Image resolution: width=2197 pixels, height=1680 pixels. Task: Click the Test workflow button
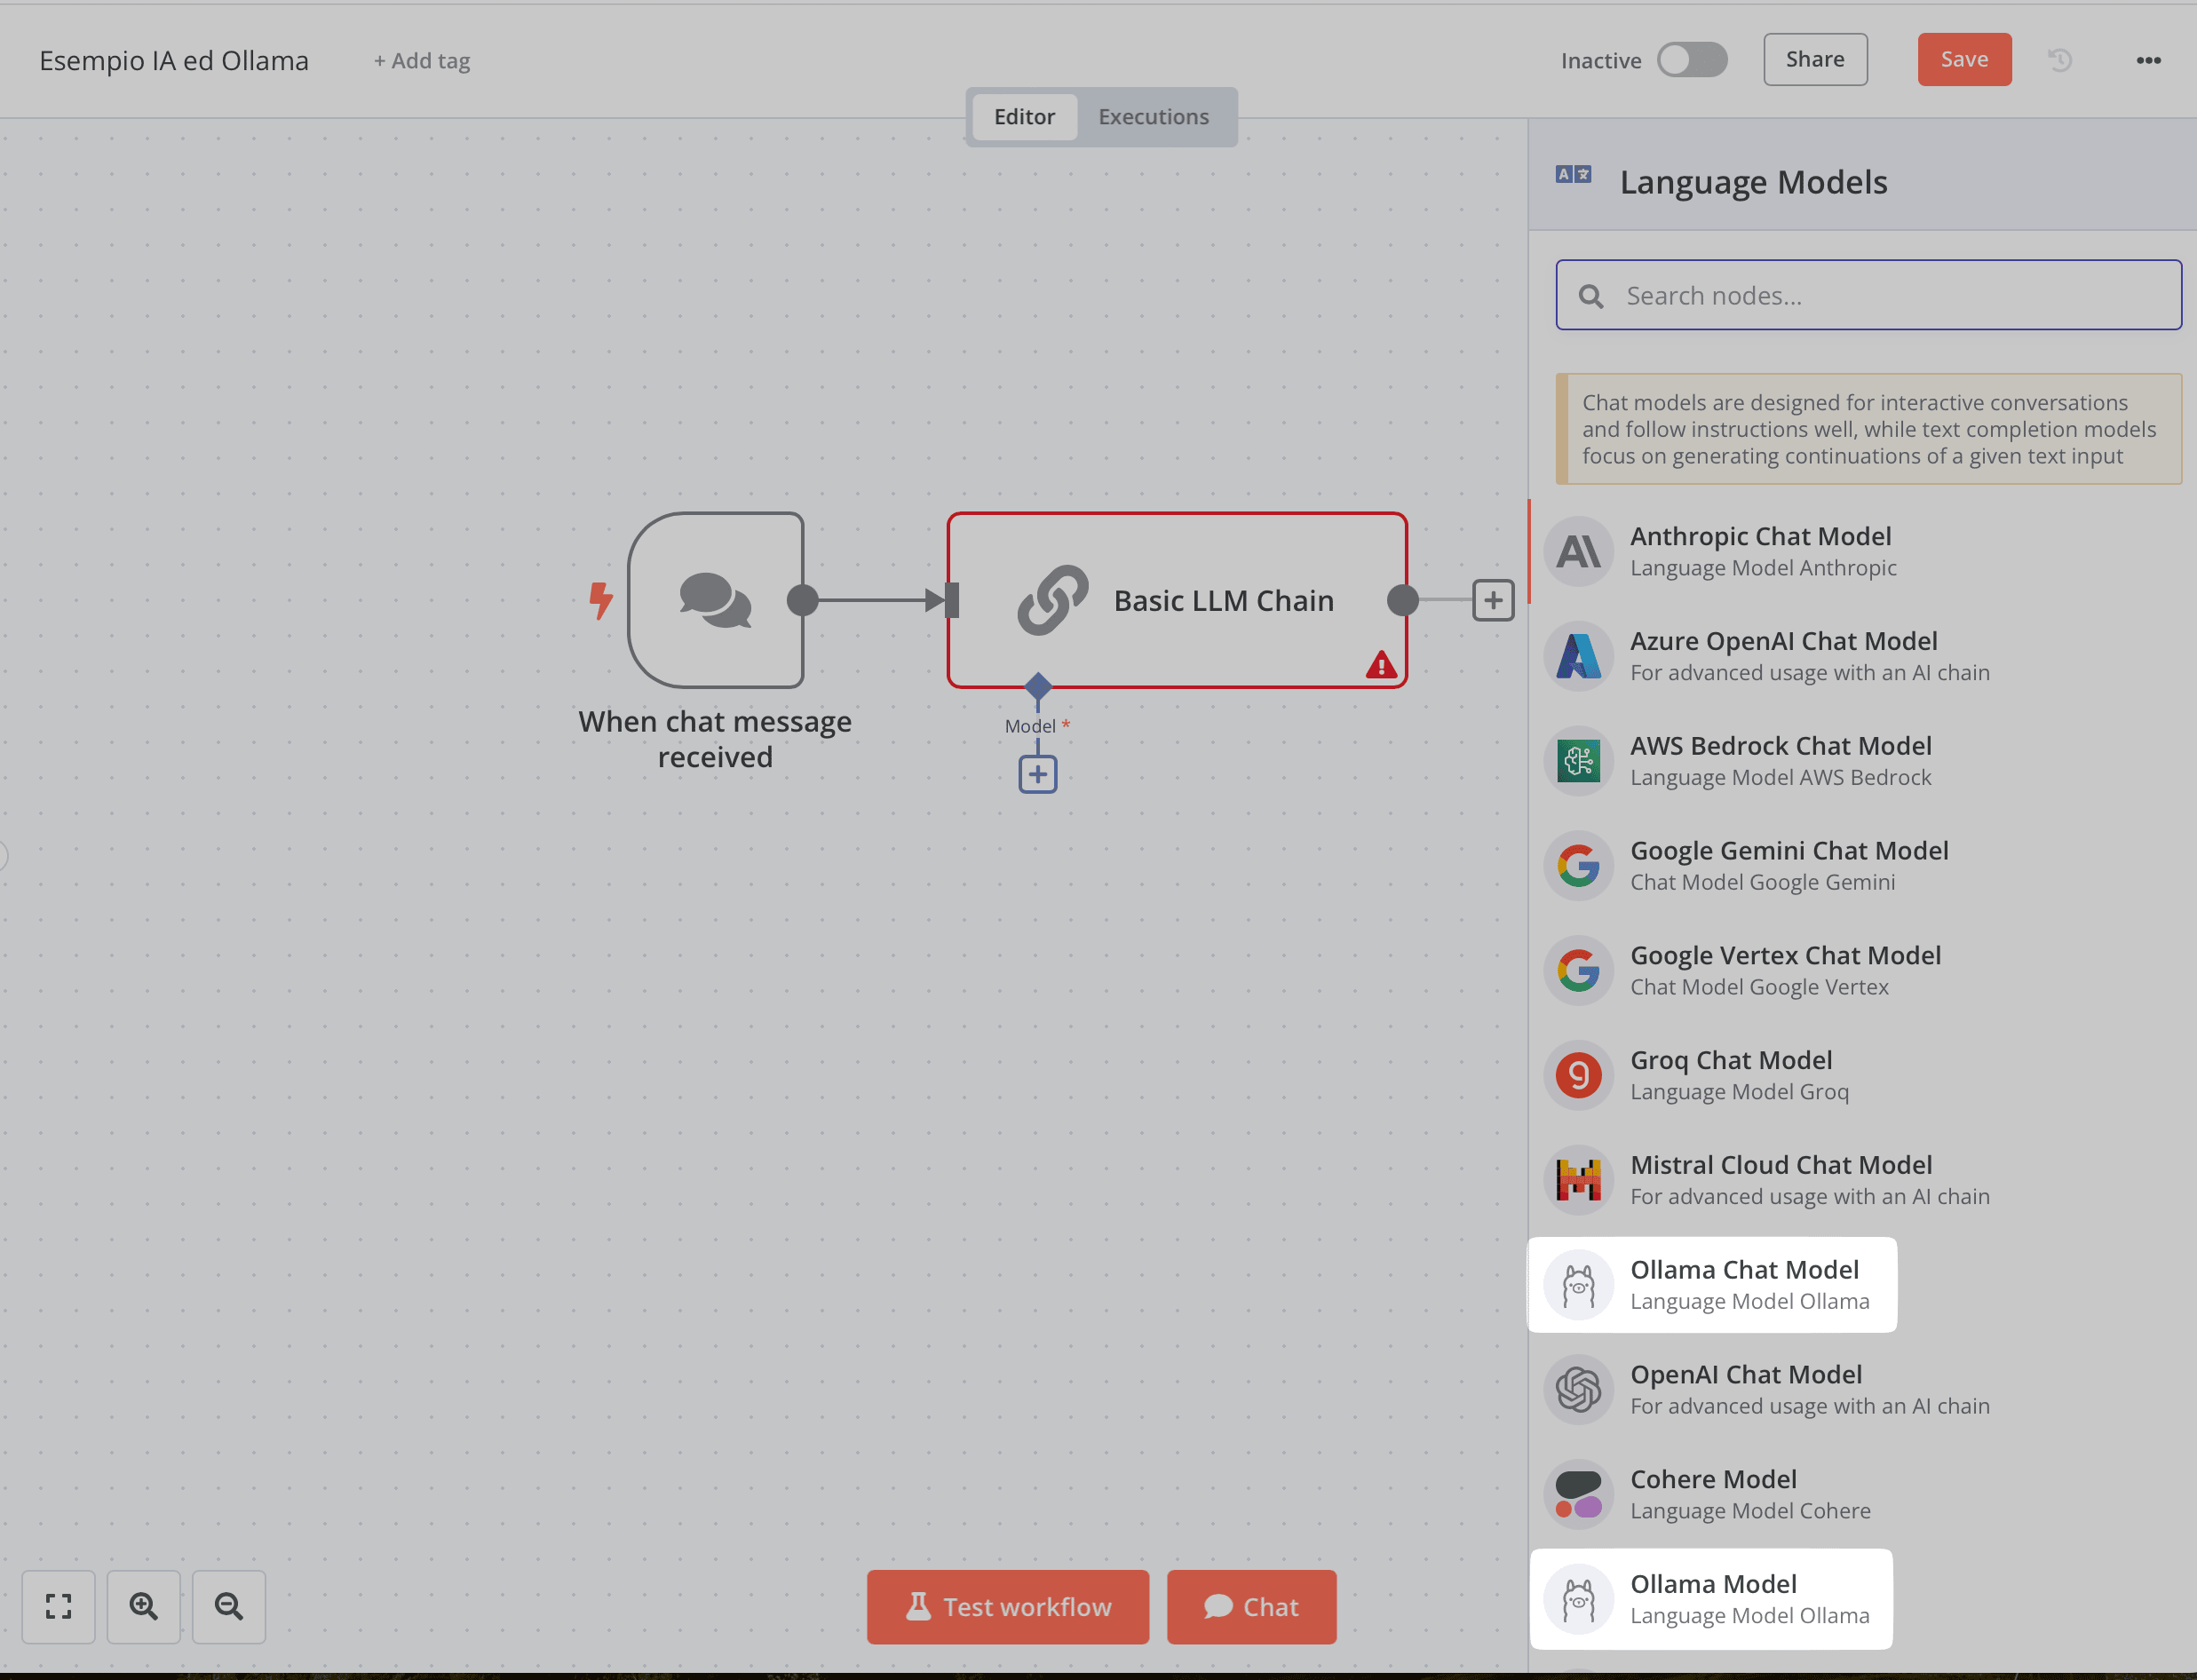coord(1008,1607)
